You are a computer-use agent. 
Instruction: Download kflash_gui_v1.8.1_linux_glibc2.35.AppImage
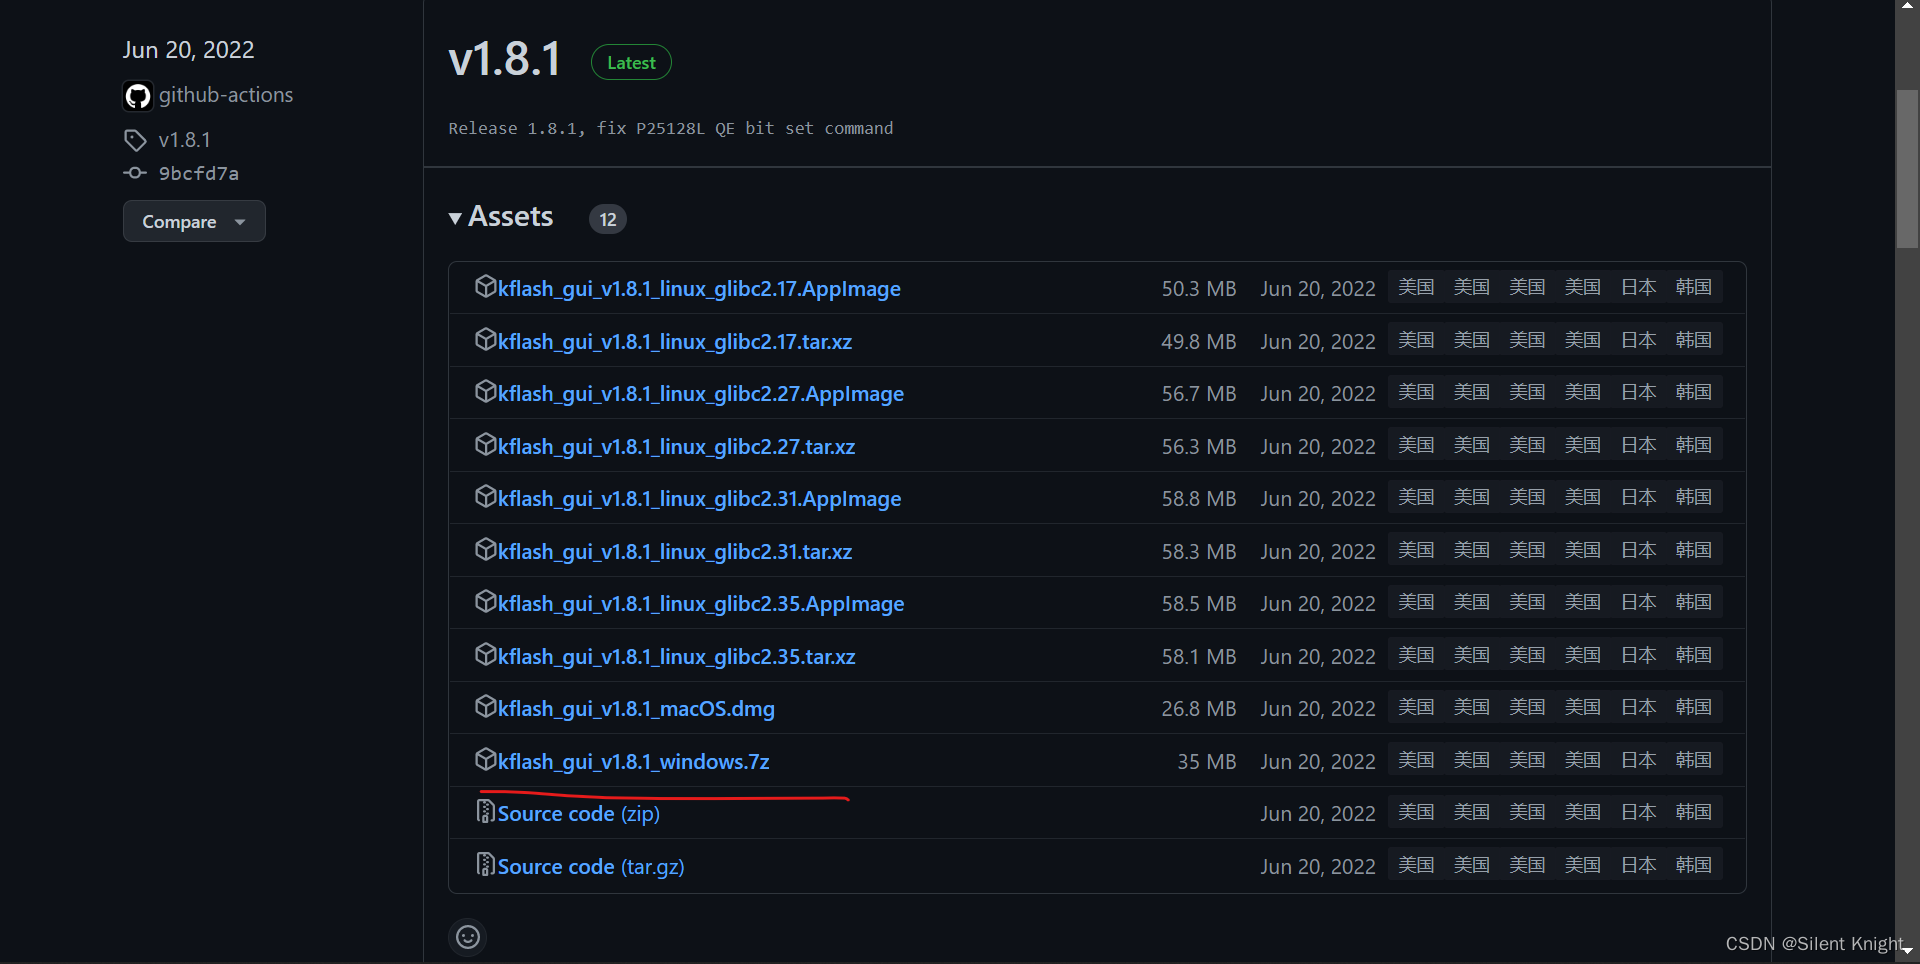[x=701, y=604]
